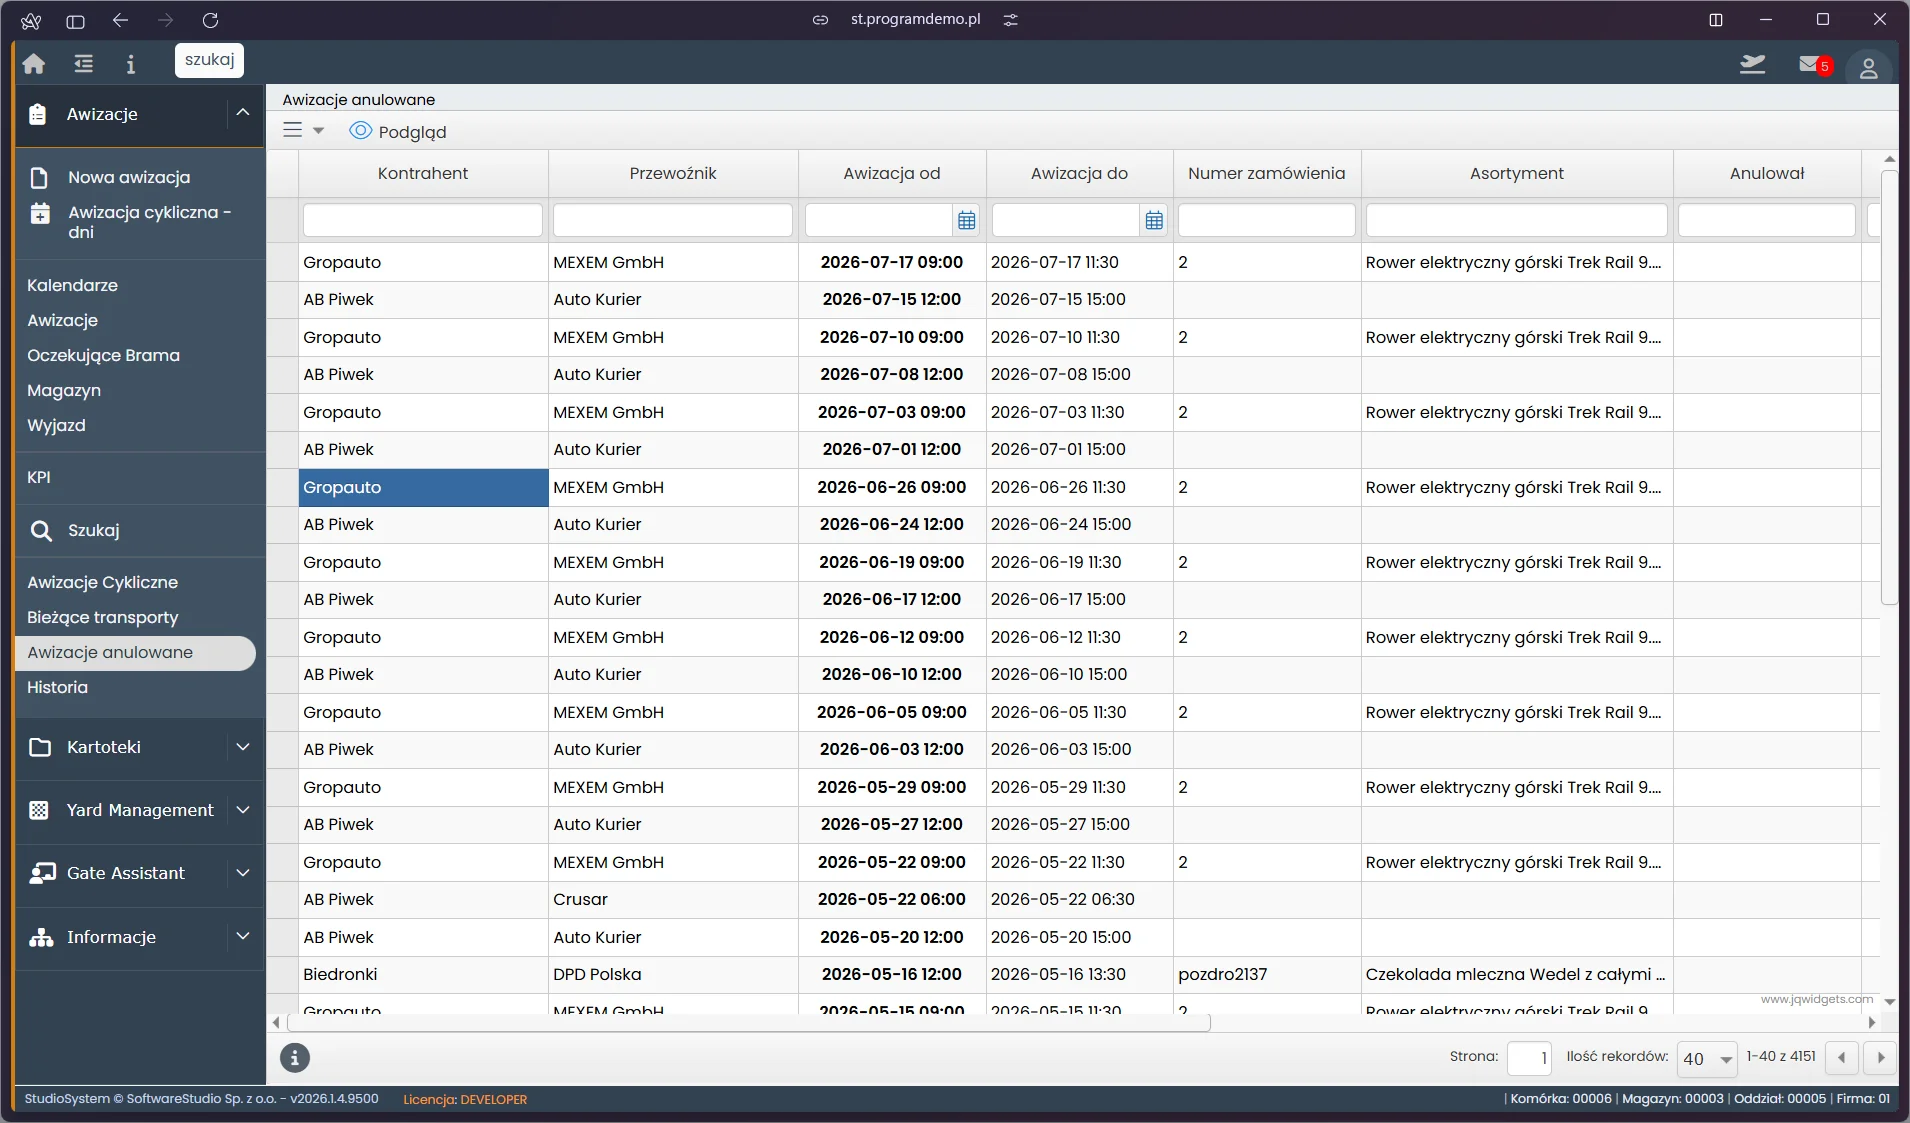Expand the Gate Assistant chevron
This screenshot has height=1123, width=1910.
click(x=243, y=873)
